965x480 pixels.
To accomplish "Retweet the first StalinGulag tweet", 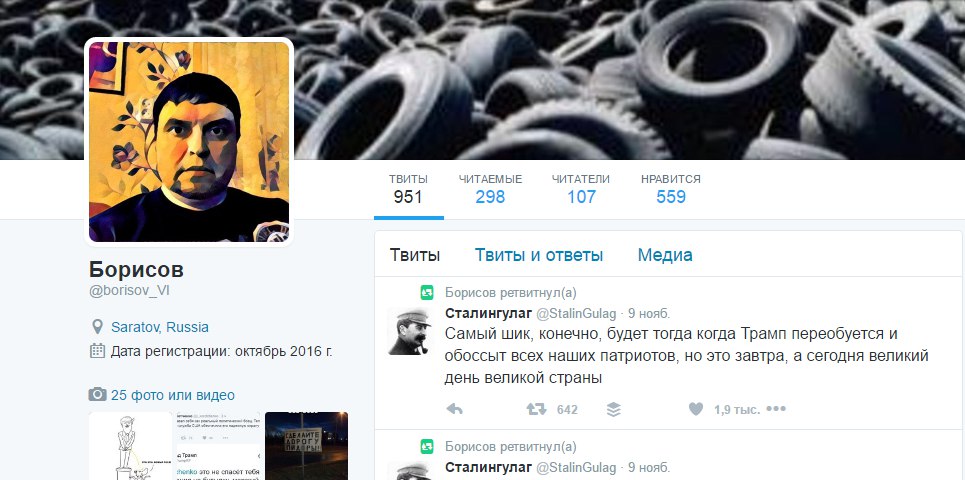I will 537,409.
